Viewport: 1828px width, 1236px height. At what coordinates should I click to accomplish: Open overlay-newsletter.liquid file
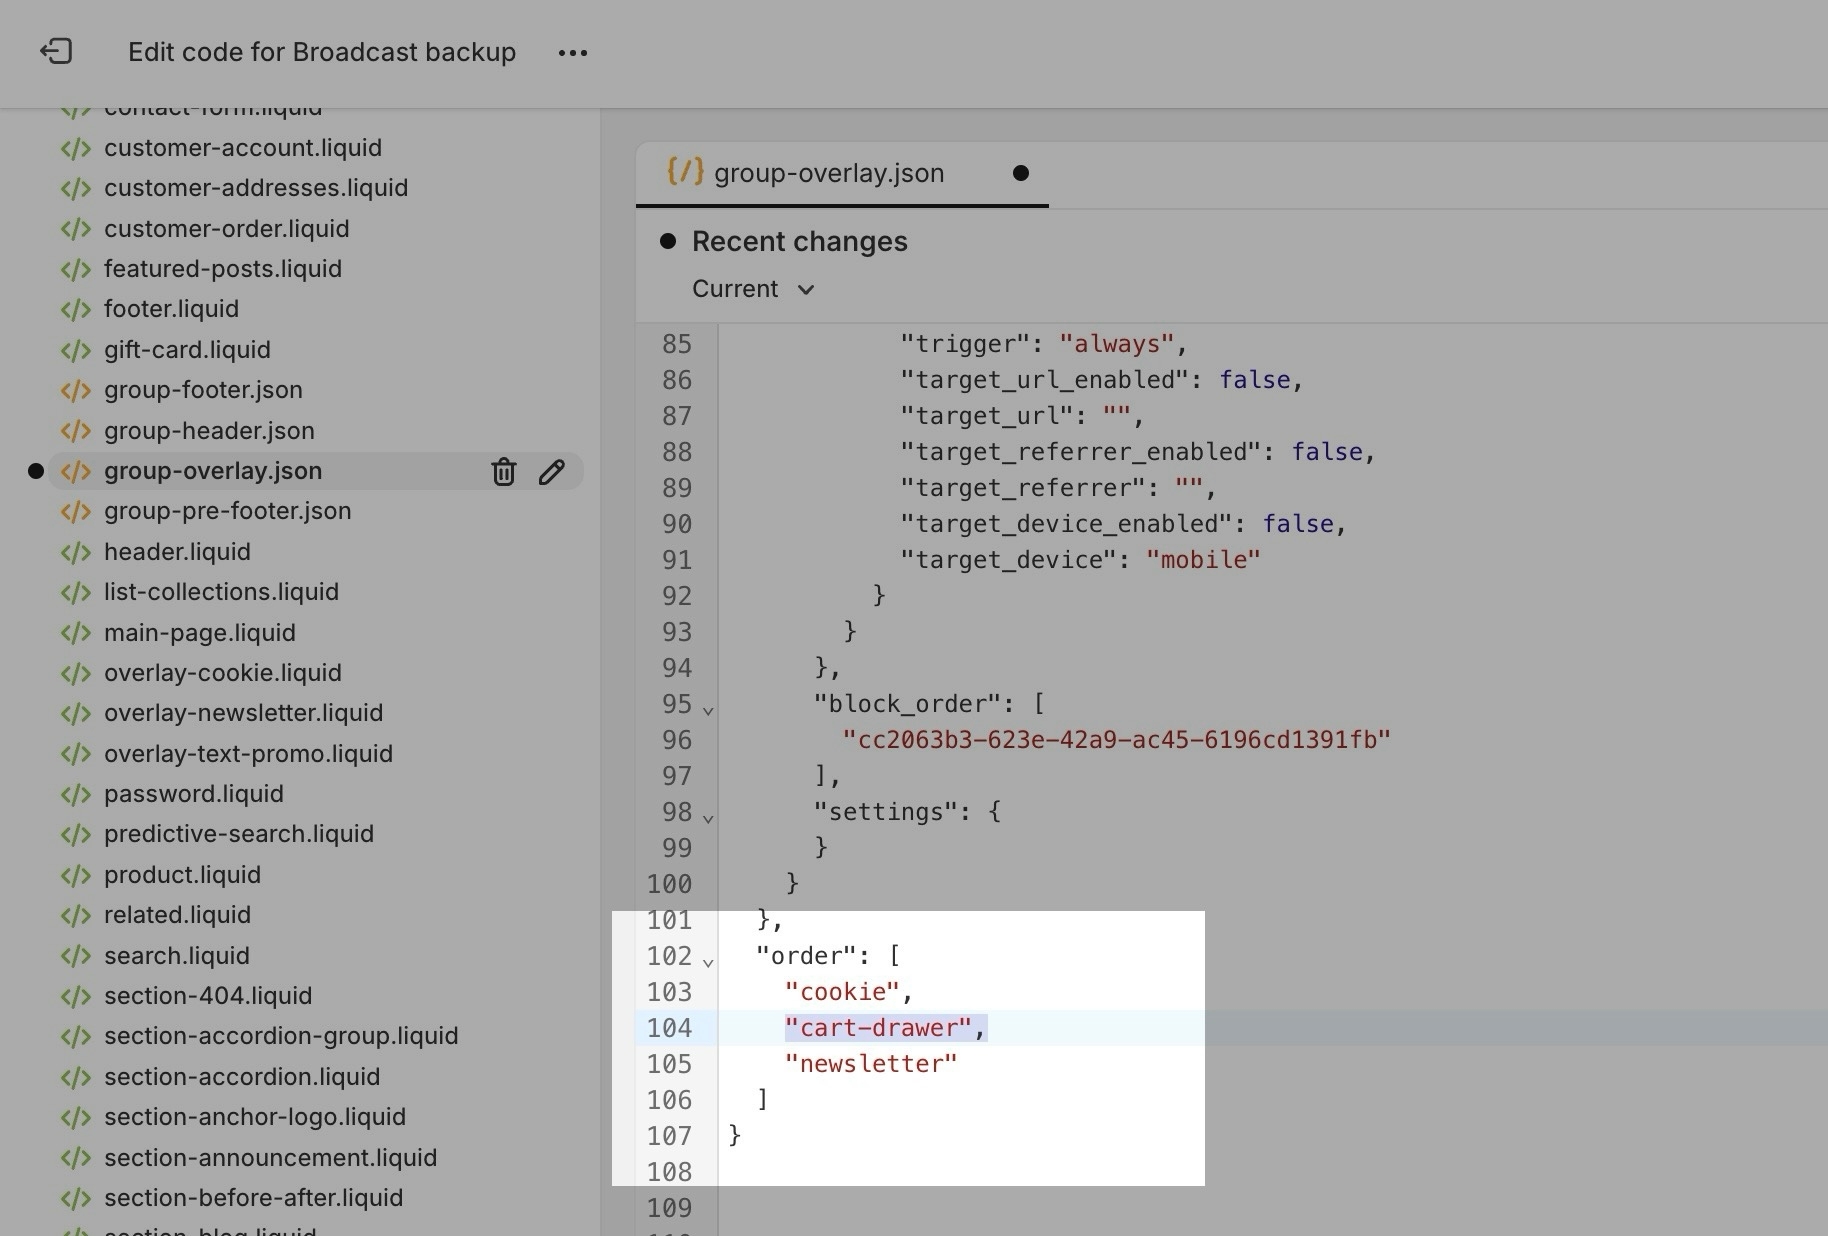coord(243,713)
